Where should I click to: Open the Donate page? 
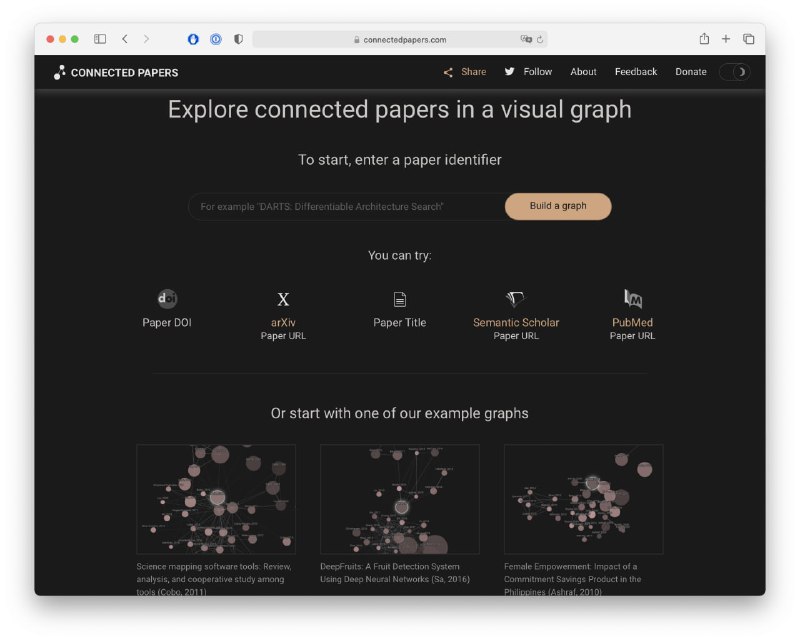coord(691,72)
